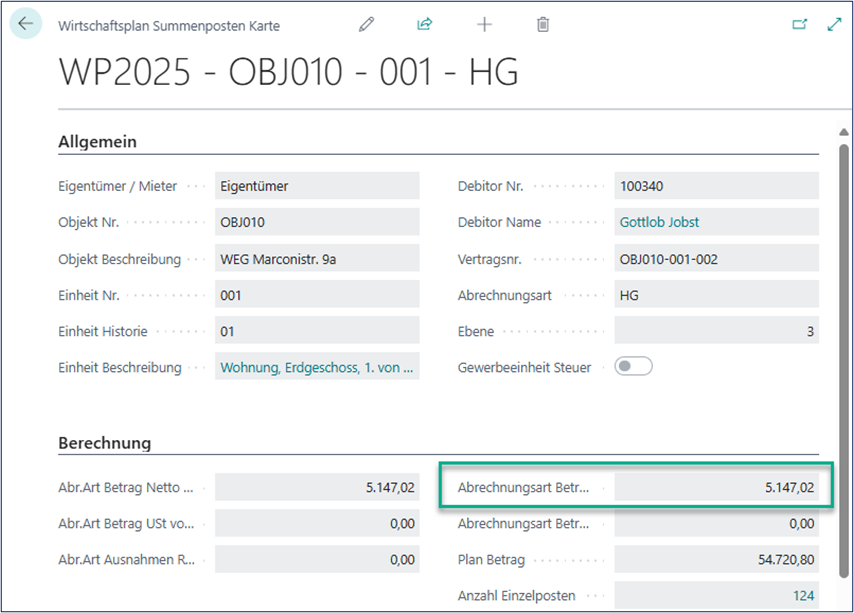Click the plus icon to add new

pos(484,25)
